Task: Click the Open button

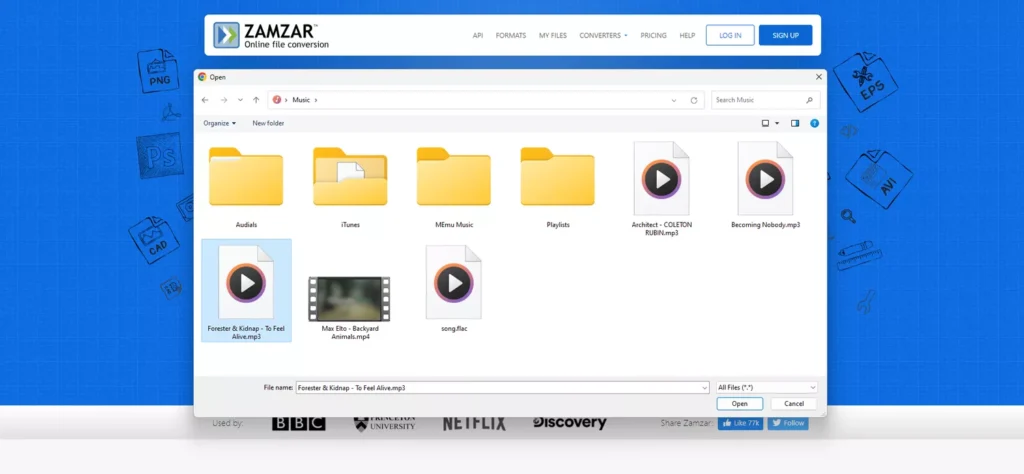Action: (739, 404)
